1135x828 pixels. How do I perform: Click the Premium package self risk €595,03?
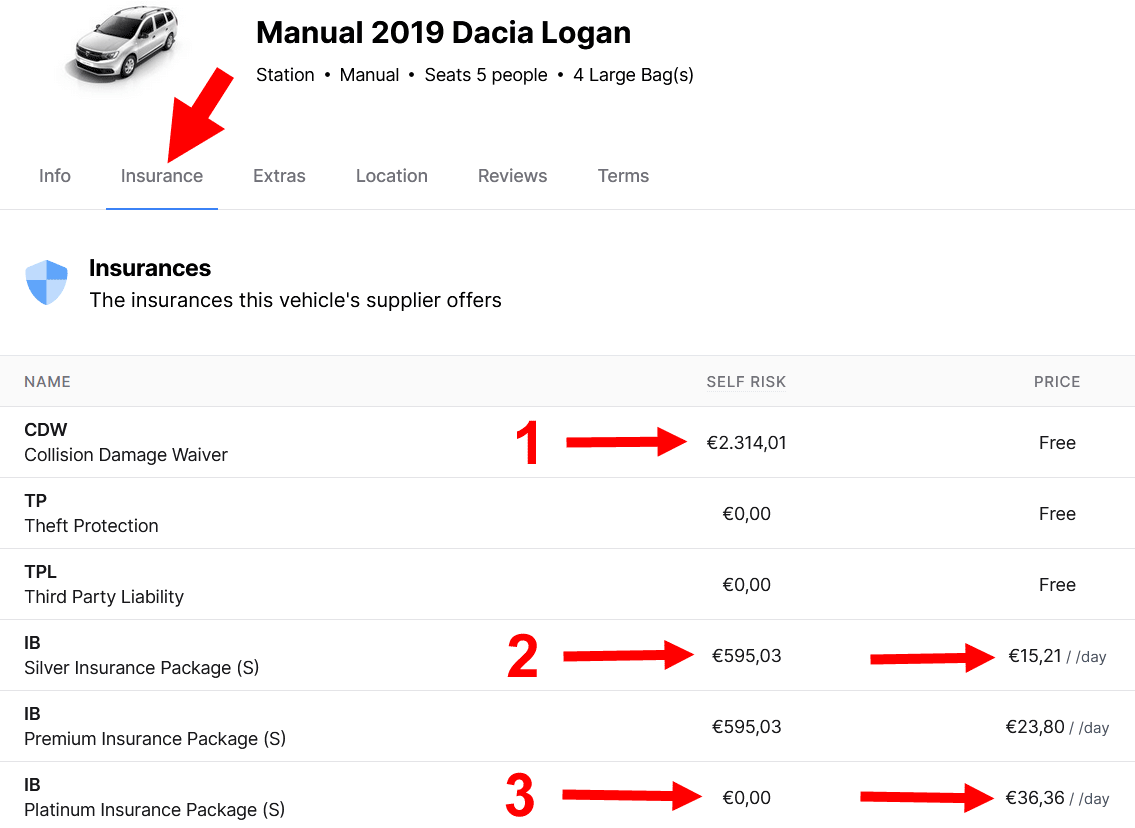(746, 727)
